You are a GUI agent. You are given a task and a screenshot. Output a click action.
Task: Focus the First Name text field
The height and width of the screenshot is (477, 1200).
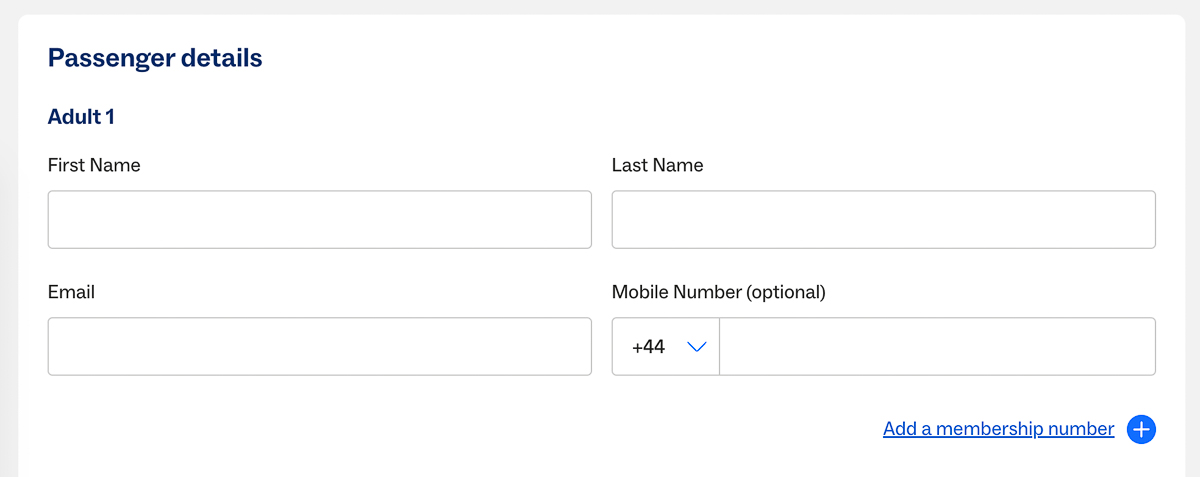320,220
